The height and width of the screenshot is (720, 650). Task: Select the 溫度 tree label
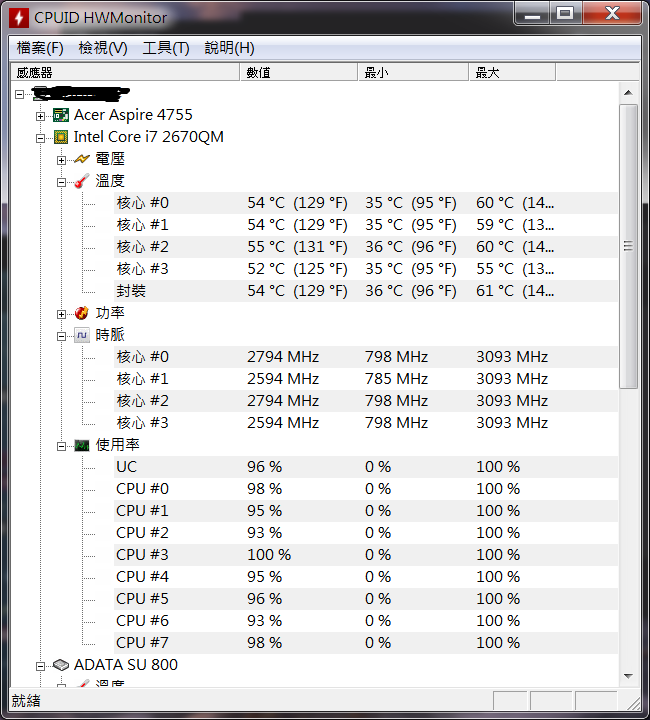(x=110, y=181)
